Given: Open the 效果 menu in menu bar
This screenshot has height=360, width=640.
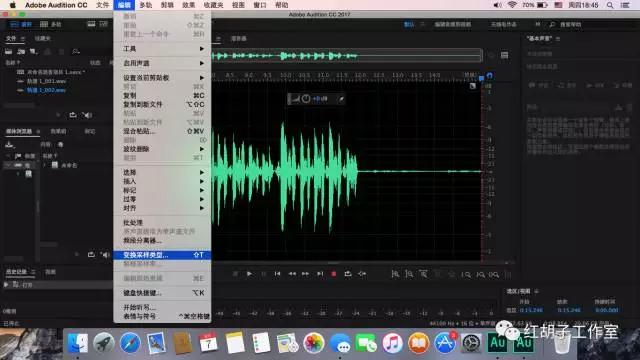Looking at the screenshot, I should click(188, 5).
